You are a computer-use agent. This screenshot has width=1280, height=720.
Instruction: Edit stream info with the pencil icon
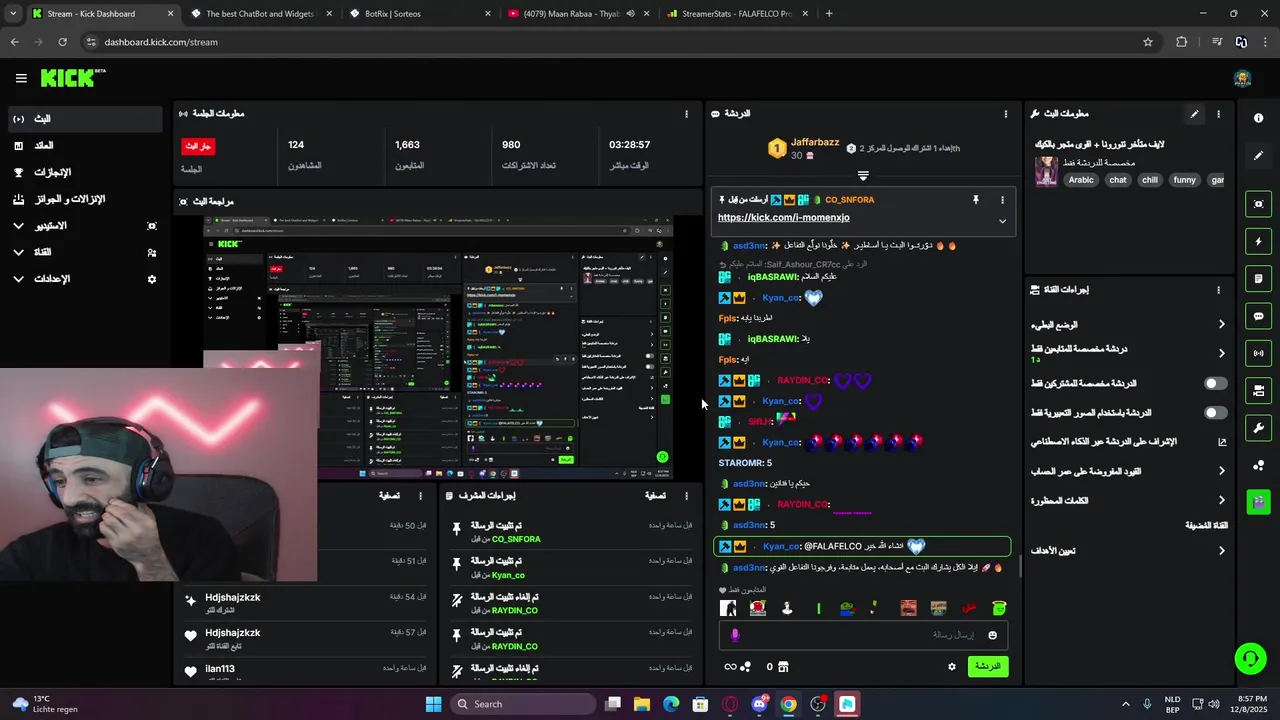(x=1194, y=114)
